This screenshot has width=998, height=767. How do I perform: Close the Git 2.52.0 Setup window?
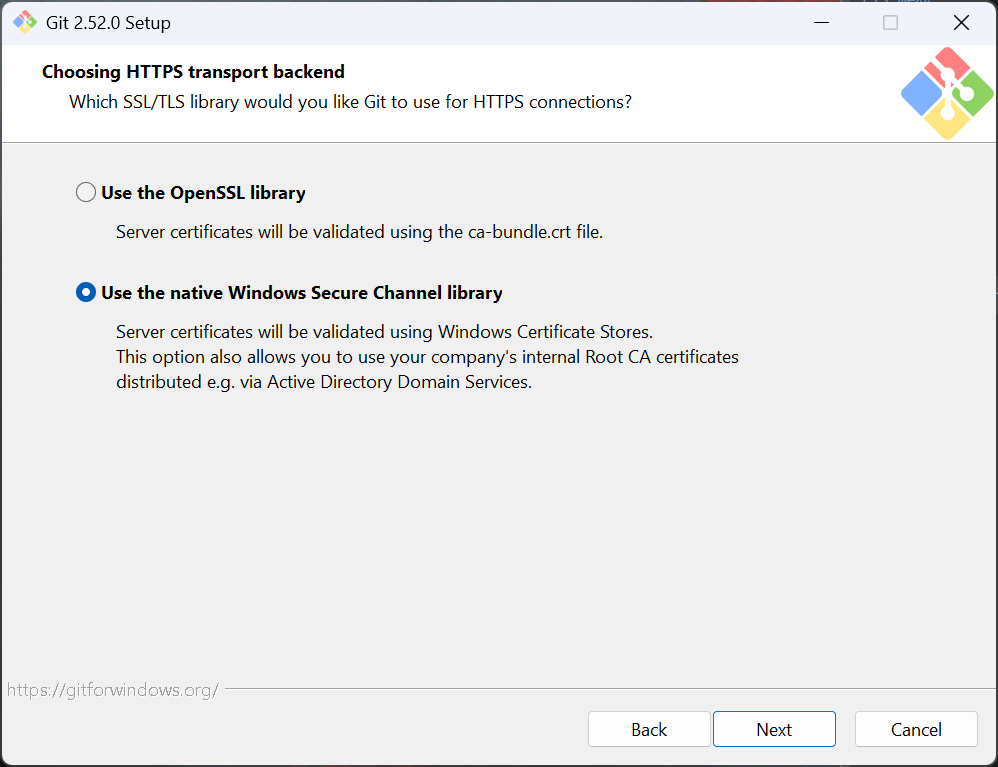[x=961, y=22]
